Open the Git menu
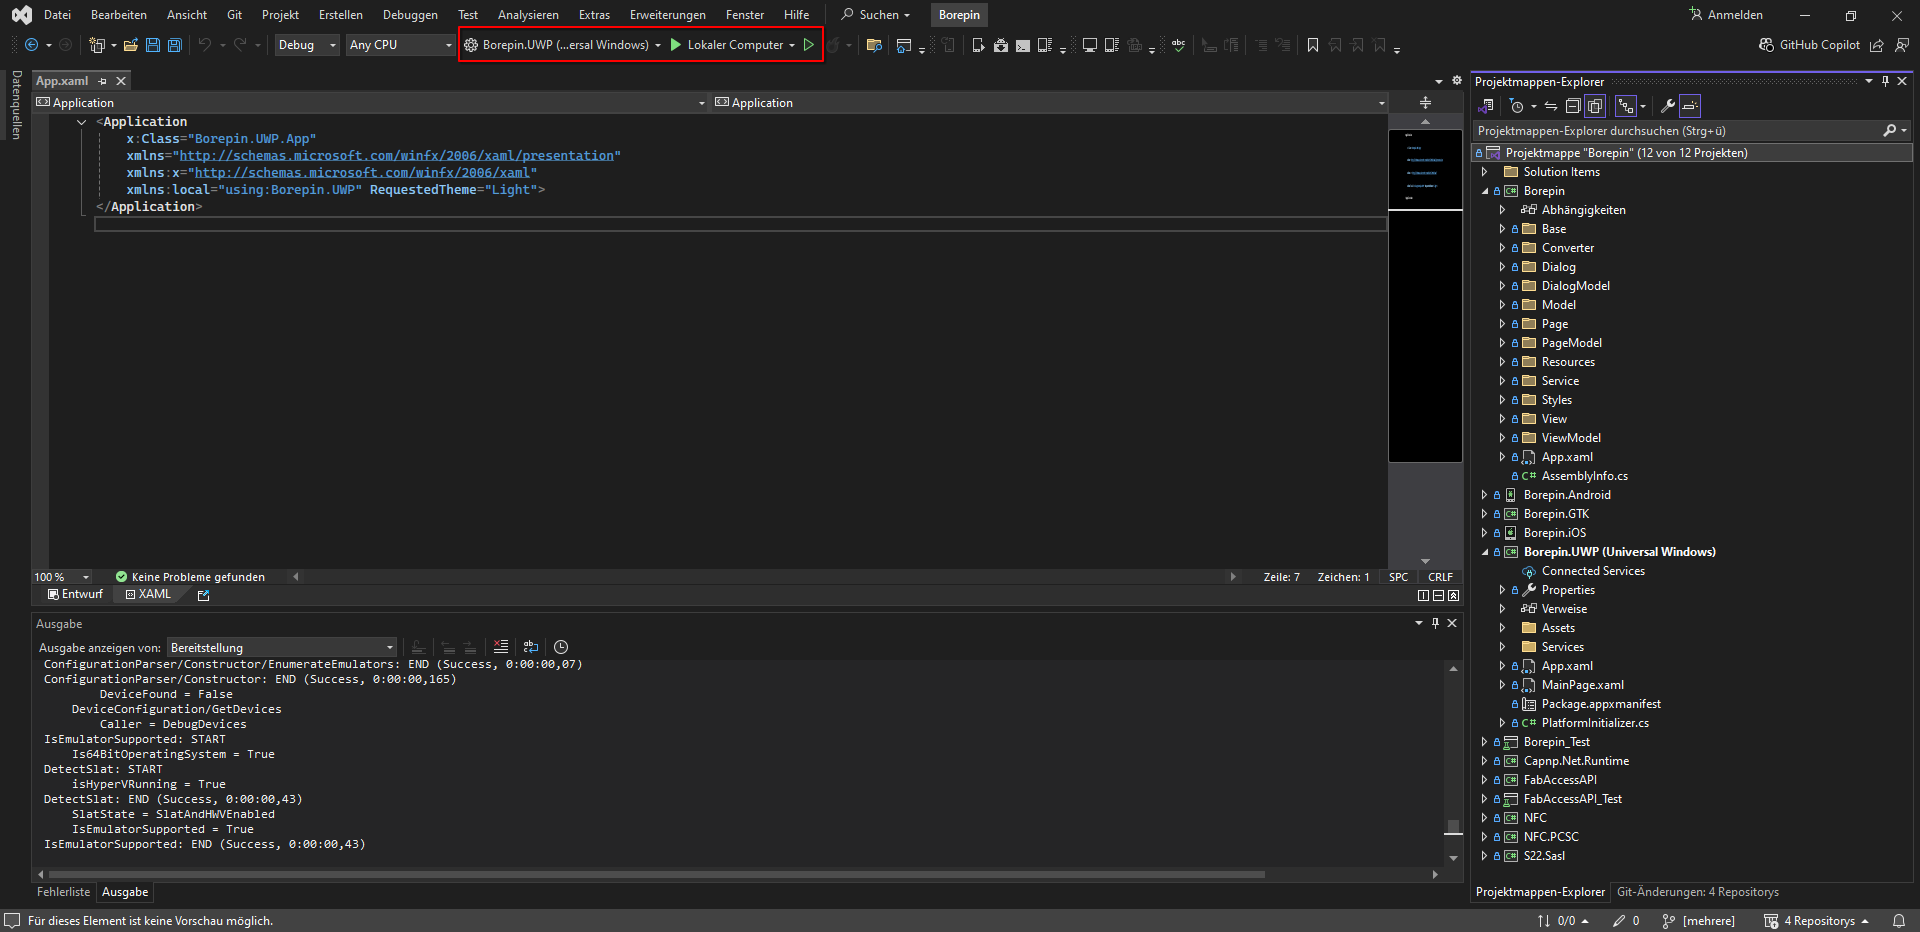The height and width of the screenshot is (932, 1920). pyautogui.click(x=235, y=15)
